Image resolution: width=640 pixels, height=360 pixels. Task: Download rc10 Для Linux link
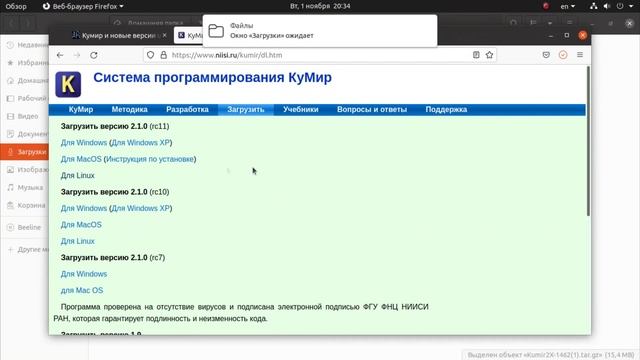78,241
